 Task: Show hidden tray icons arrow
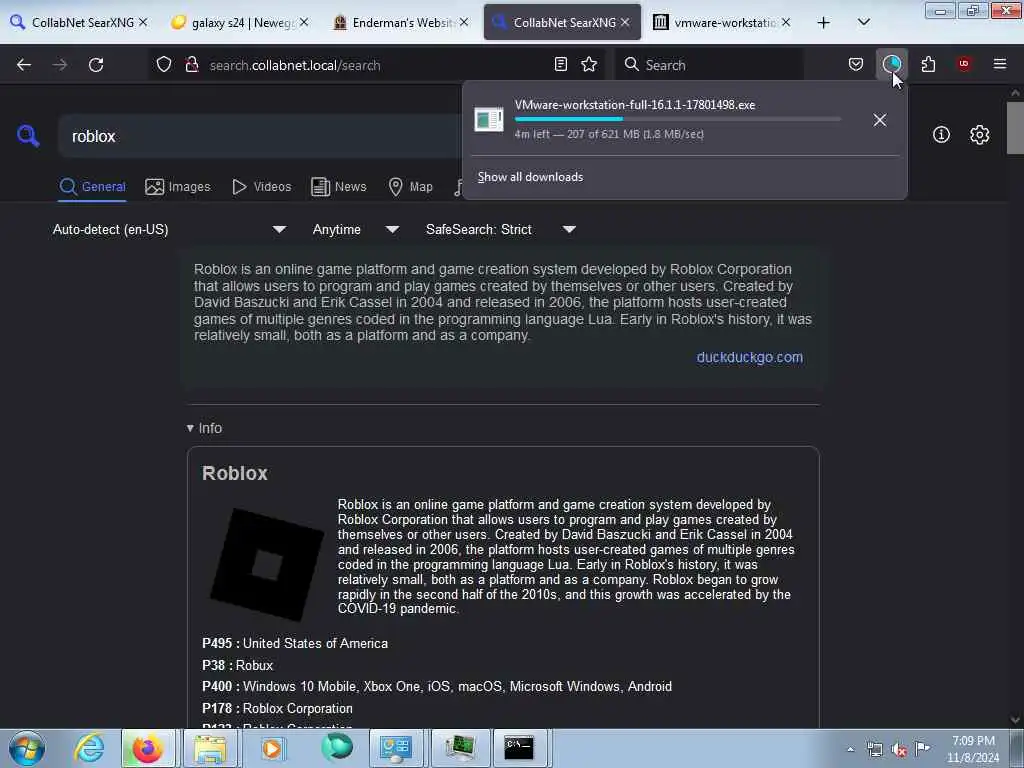850,750
